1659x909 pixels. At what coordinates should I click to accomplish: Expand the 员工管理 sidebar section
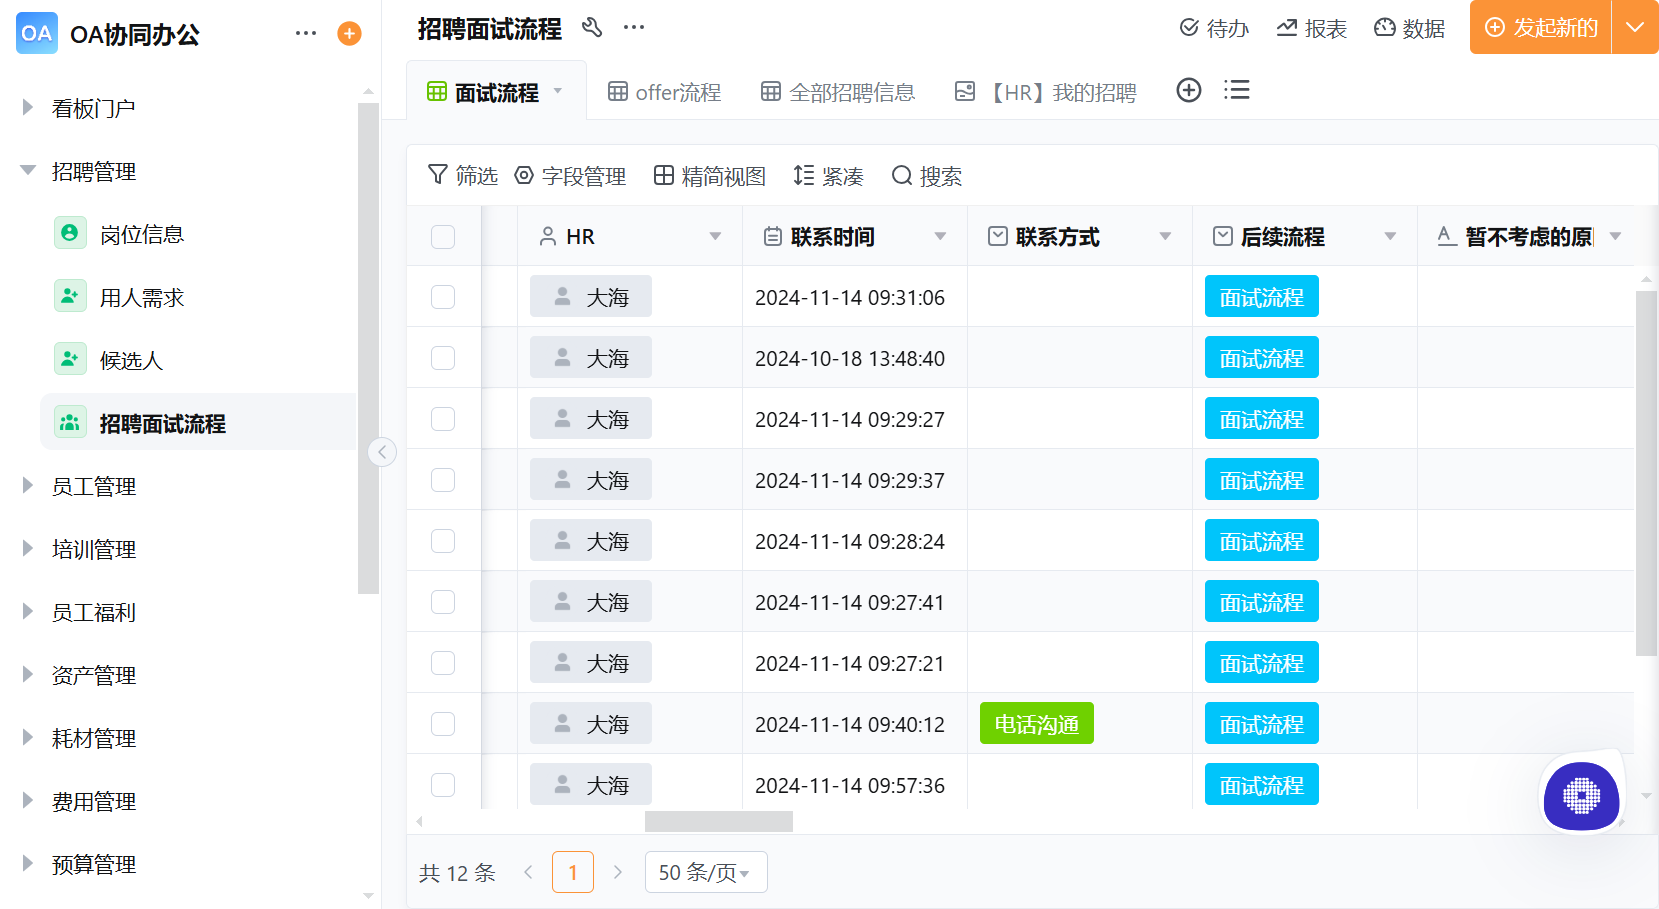[x=95, y=486]
